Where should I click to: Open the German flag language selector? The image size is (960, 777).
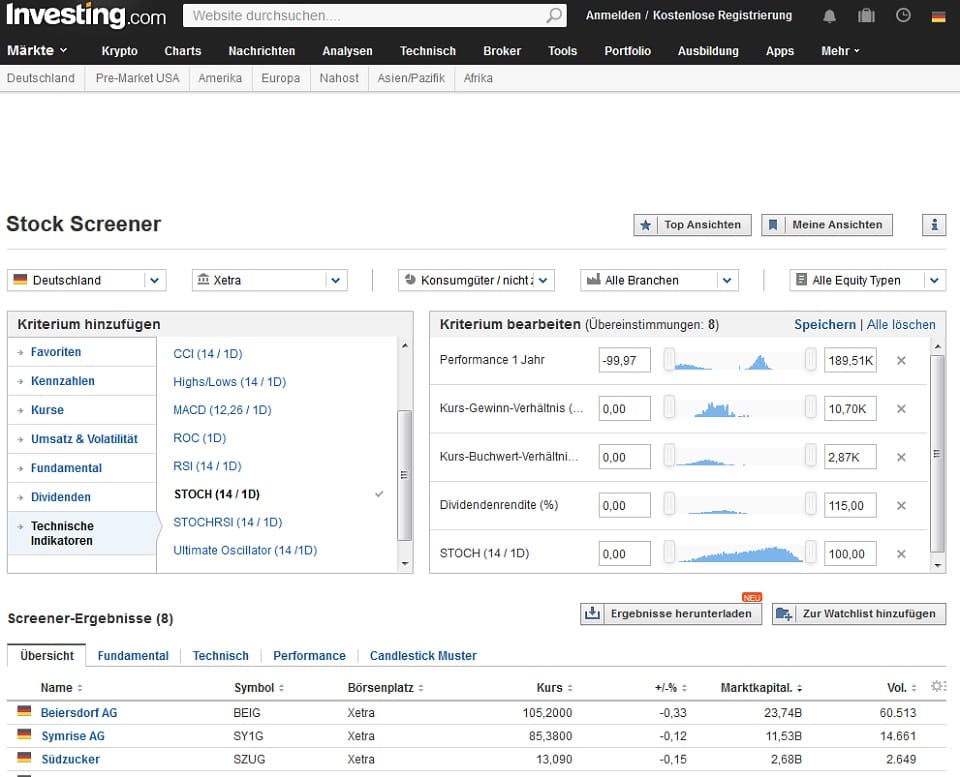[x=938, y=16]
